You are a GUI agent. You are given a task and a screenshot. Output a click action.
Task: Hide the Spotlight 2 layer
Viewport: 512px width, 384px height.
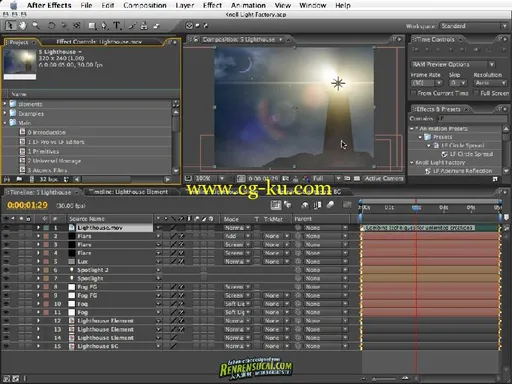tap(6, 270)
